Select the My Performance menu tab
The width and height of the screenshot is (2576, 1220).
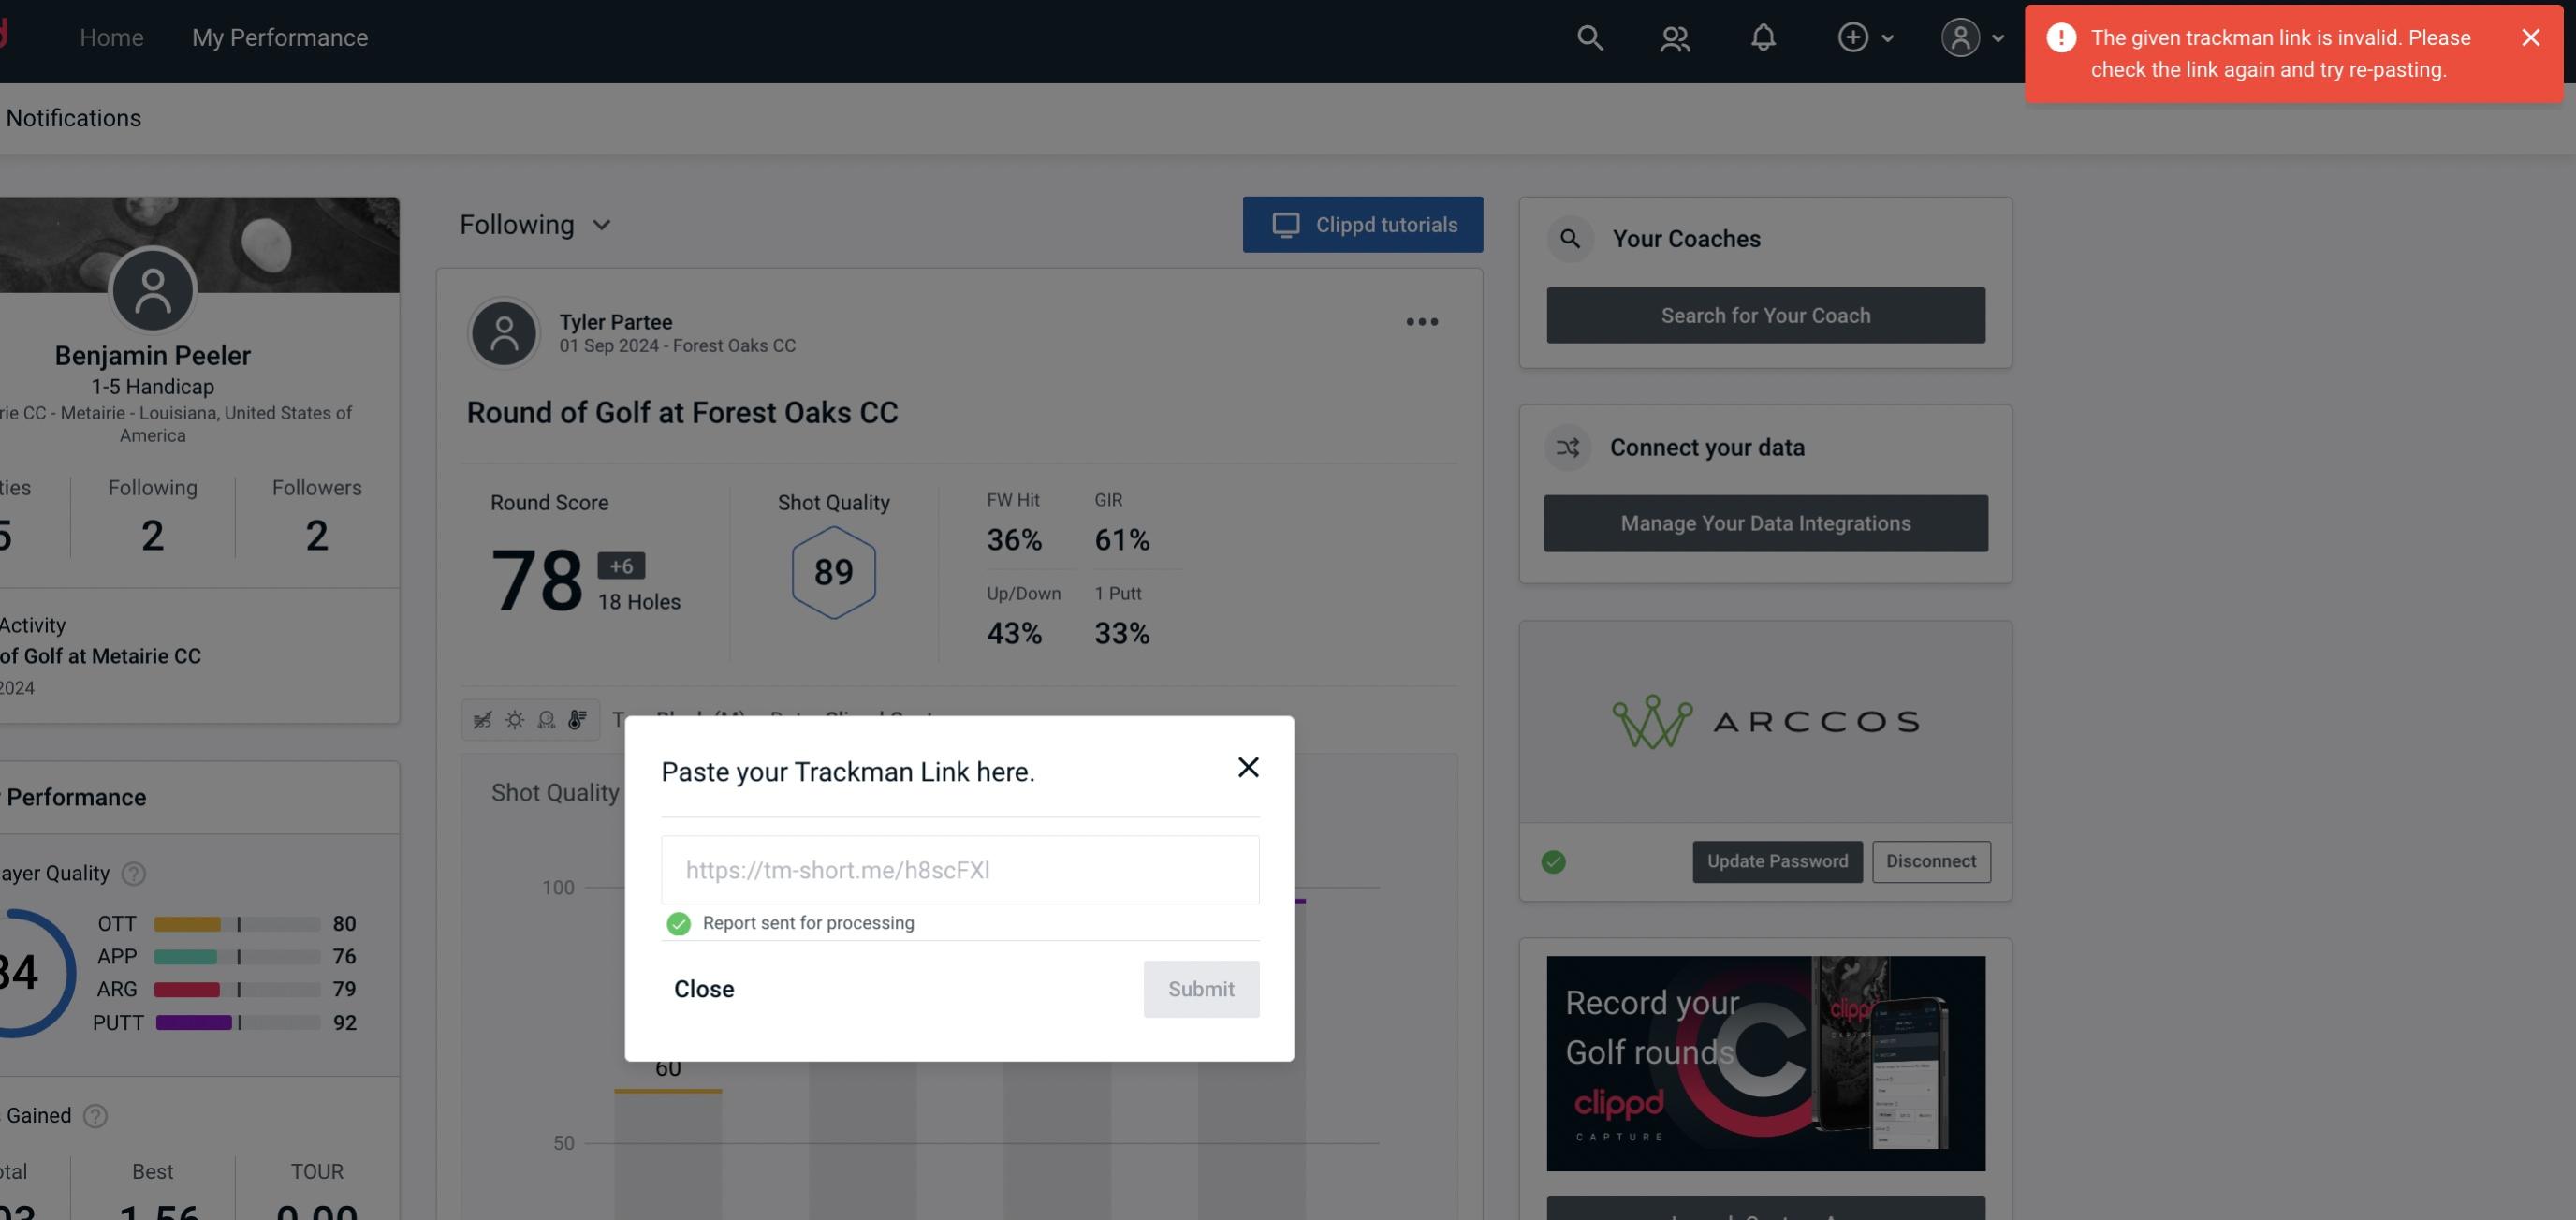(279, 37)
